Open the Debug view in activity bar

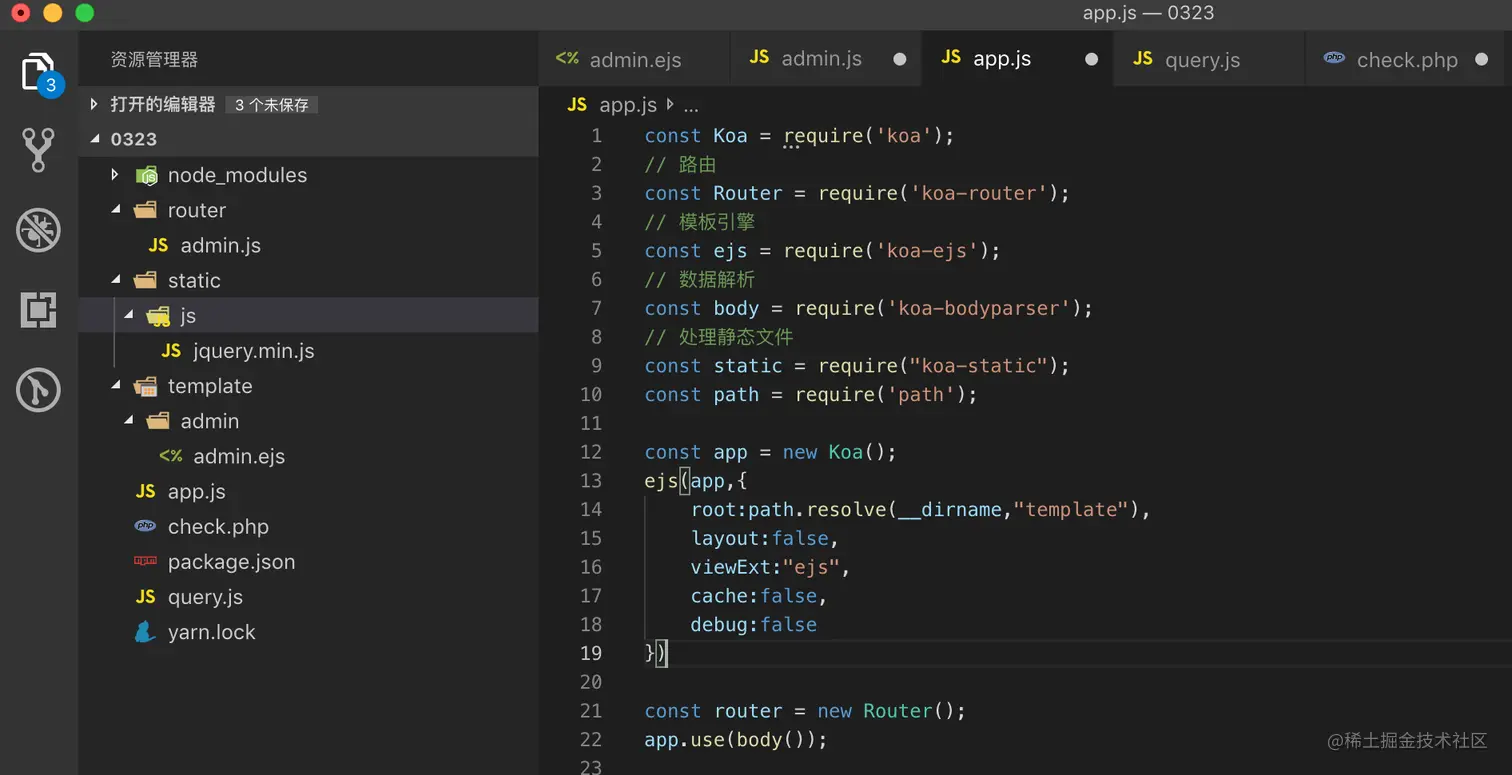pos(38,230)
